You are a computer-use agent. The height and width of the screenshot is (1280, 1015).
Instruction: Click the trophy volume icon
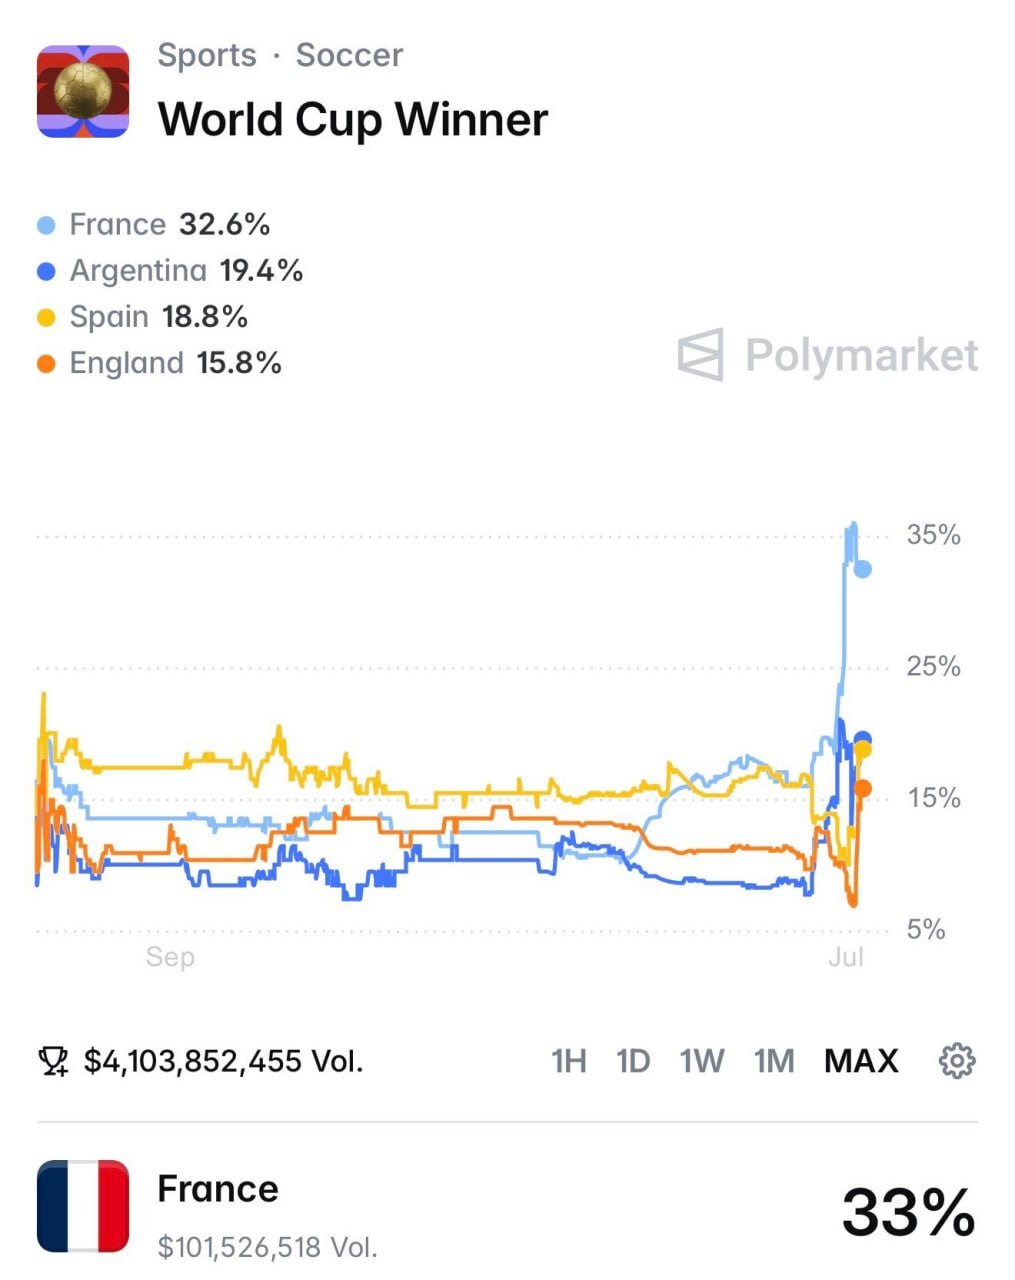(x=53, y=1061)
